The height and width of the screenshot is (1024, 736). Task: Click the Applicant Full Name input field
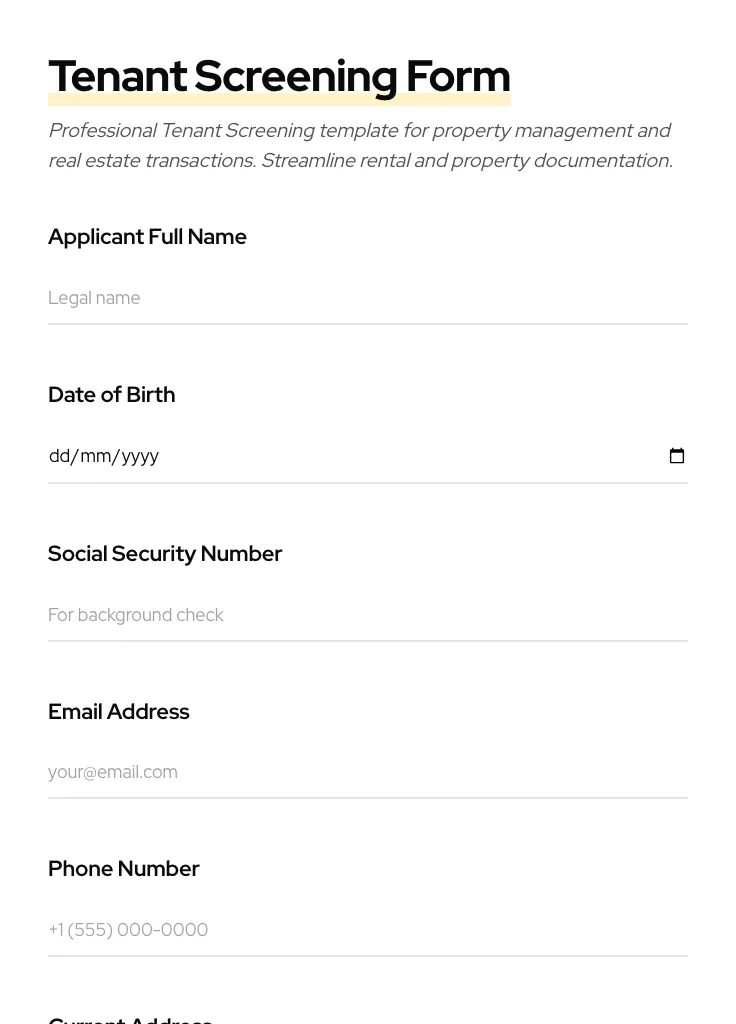pyautogui.click(x=367, y=298)
